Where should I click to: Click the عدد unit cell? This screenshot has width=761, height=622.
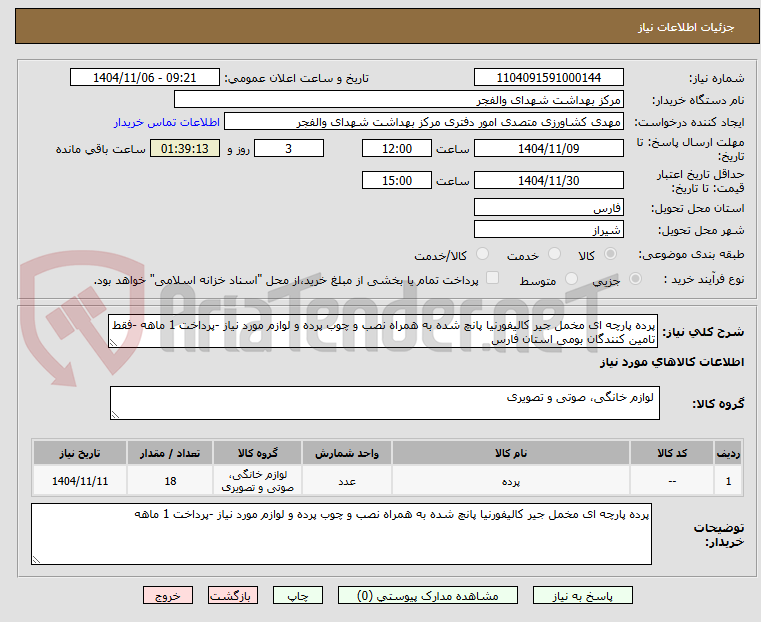click(347, 481)
